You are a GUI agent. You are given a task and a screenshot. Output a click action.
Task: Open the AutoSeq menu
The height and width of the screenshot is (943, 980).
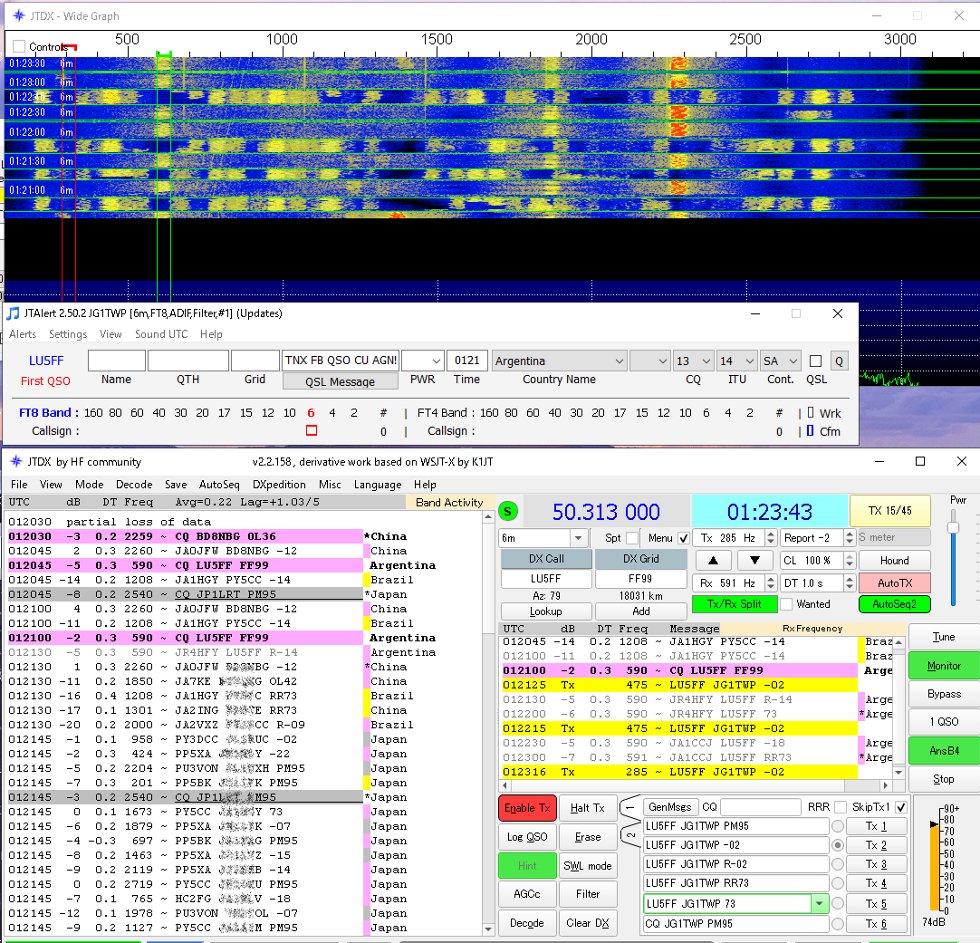click(x=219, y=484)
